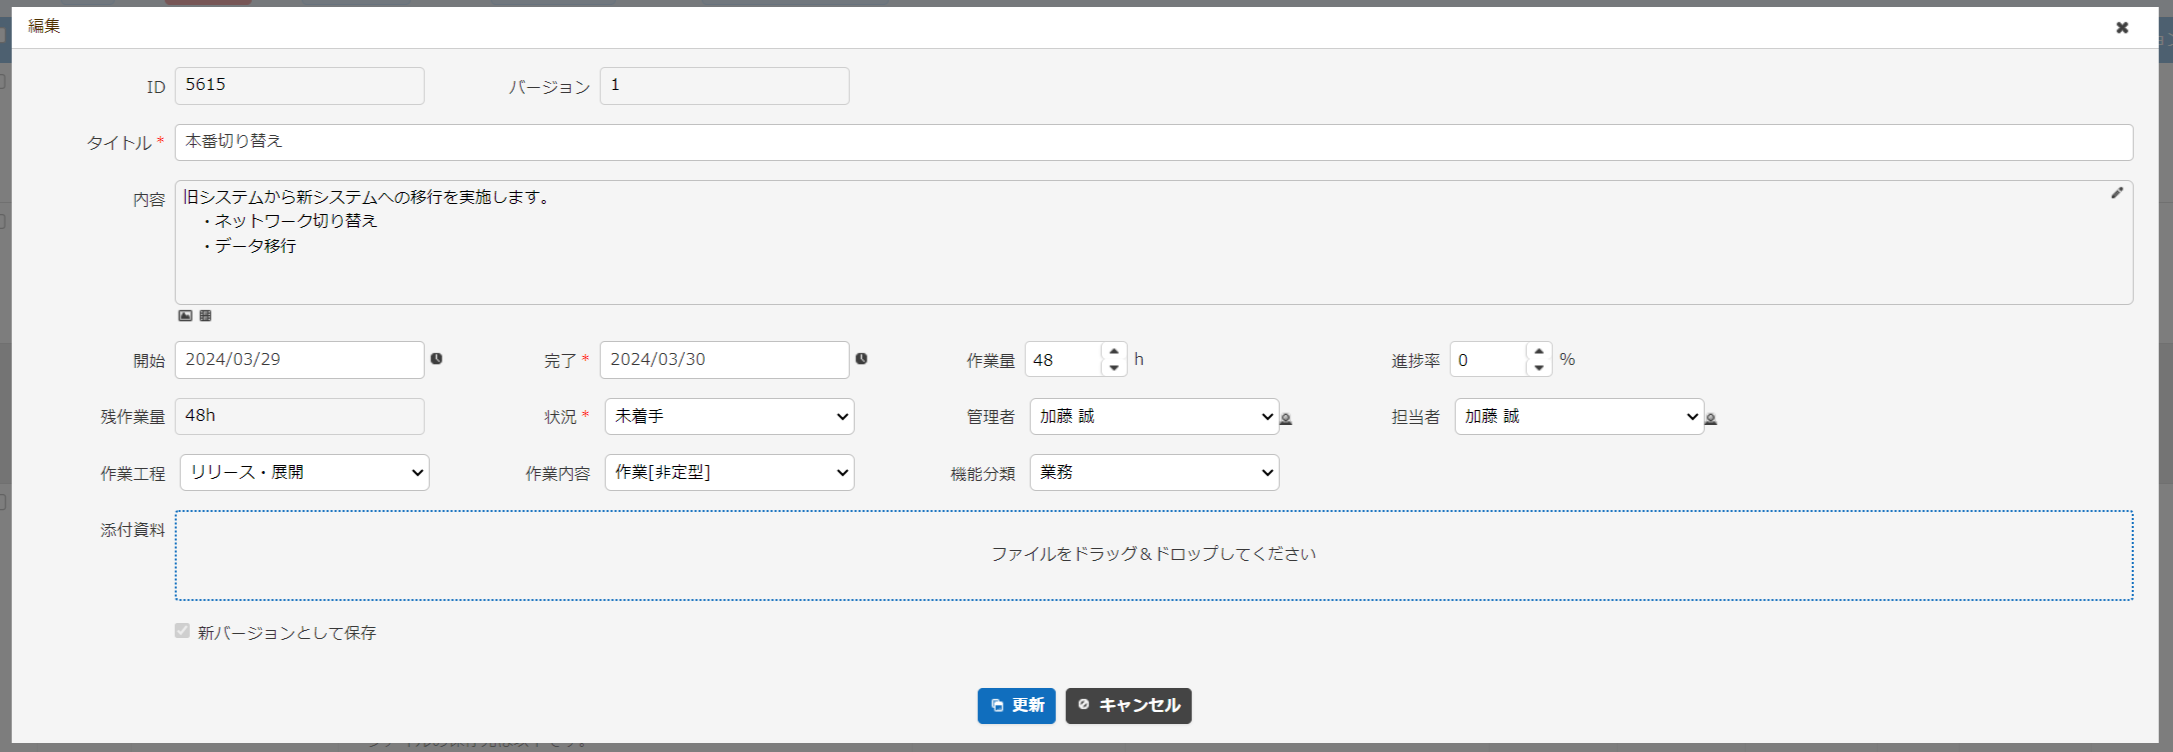Click the clock icon beside 完了 date

pyautogui.click(x=861, y=359)
